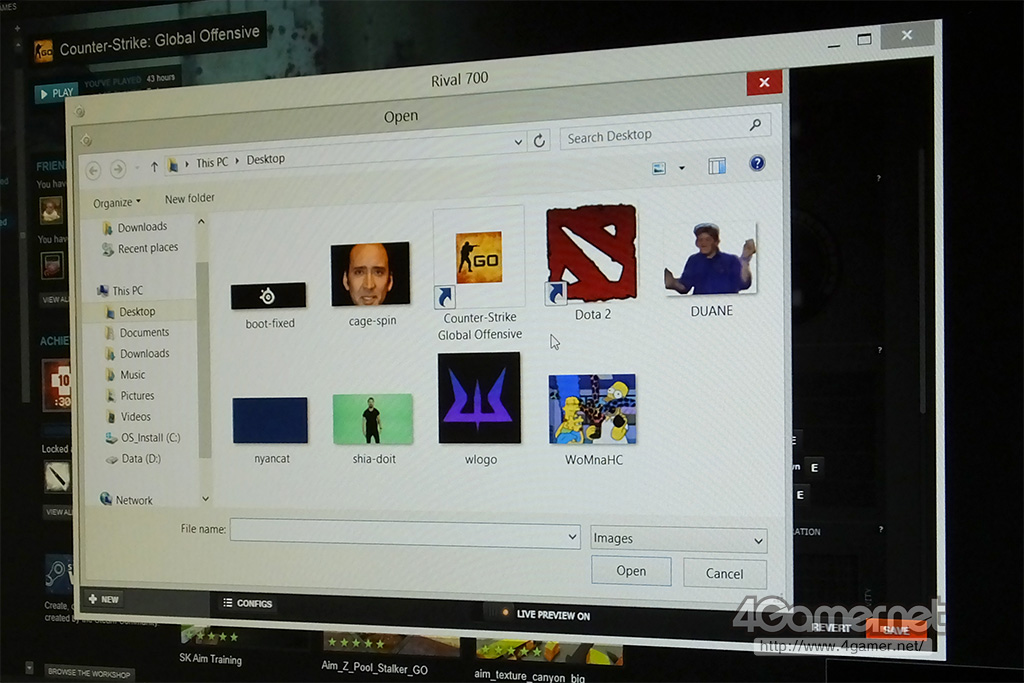Click the Cancel button
This screenshot has height=683, width=1024.
pyautogui.click(x=724, y=573)
